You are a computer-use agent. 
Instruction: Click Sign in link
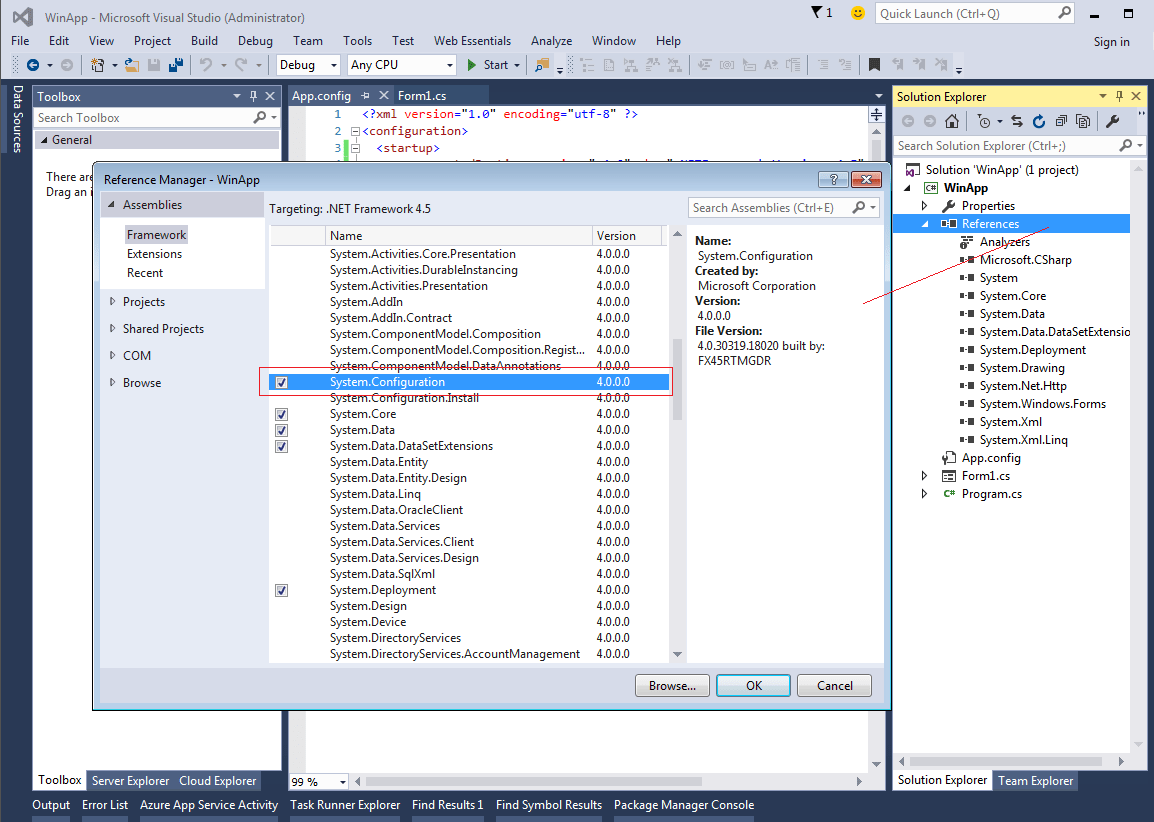(x=1111, y=42)
